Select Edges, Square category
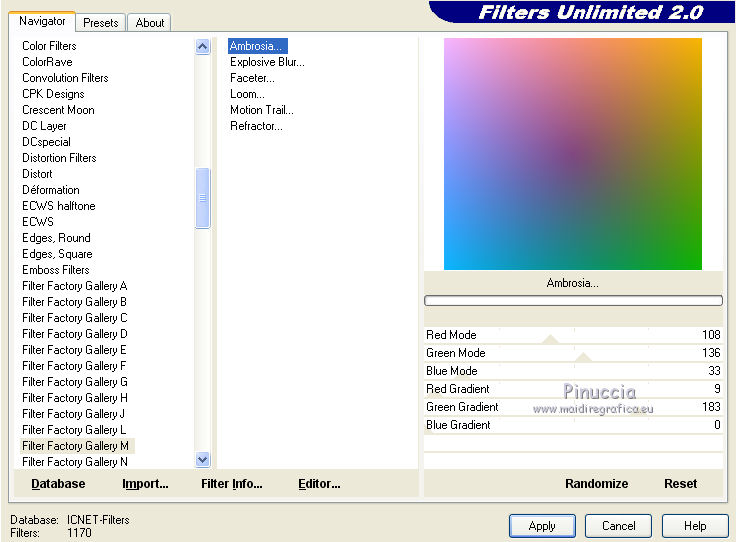The image size is (736, 542). pyautogui.click(x=57, y=254)
